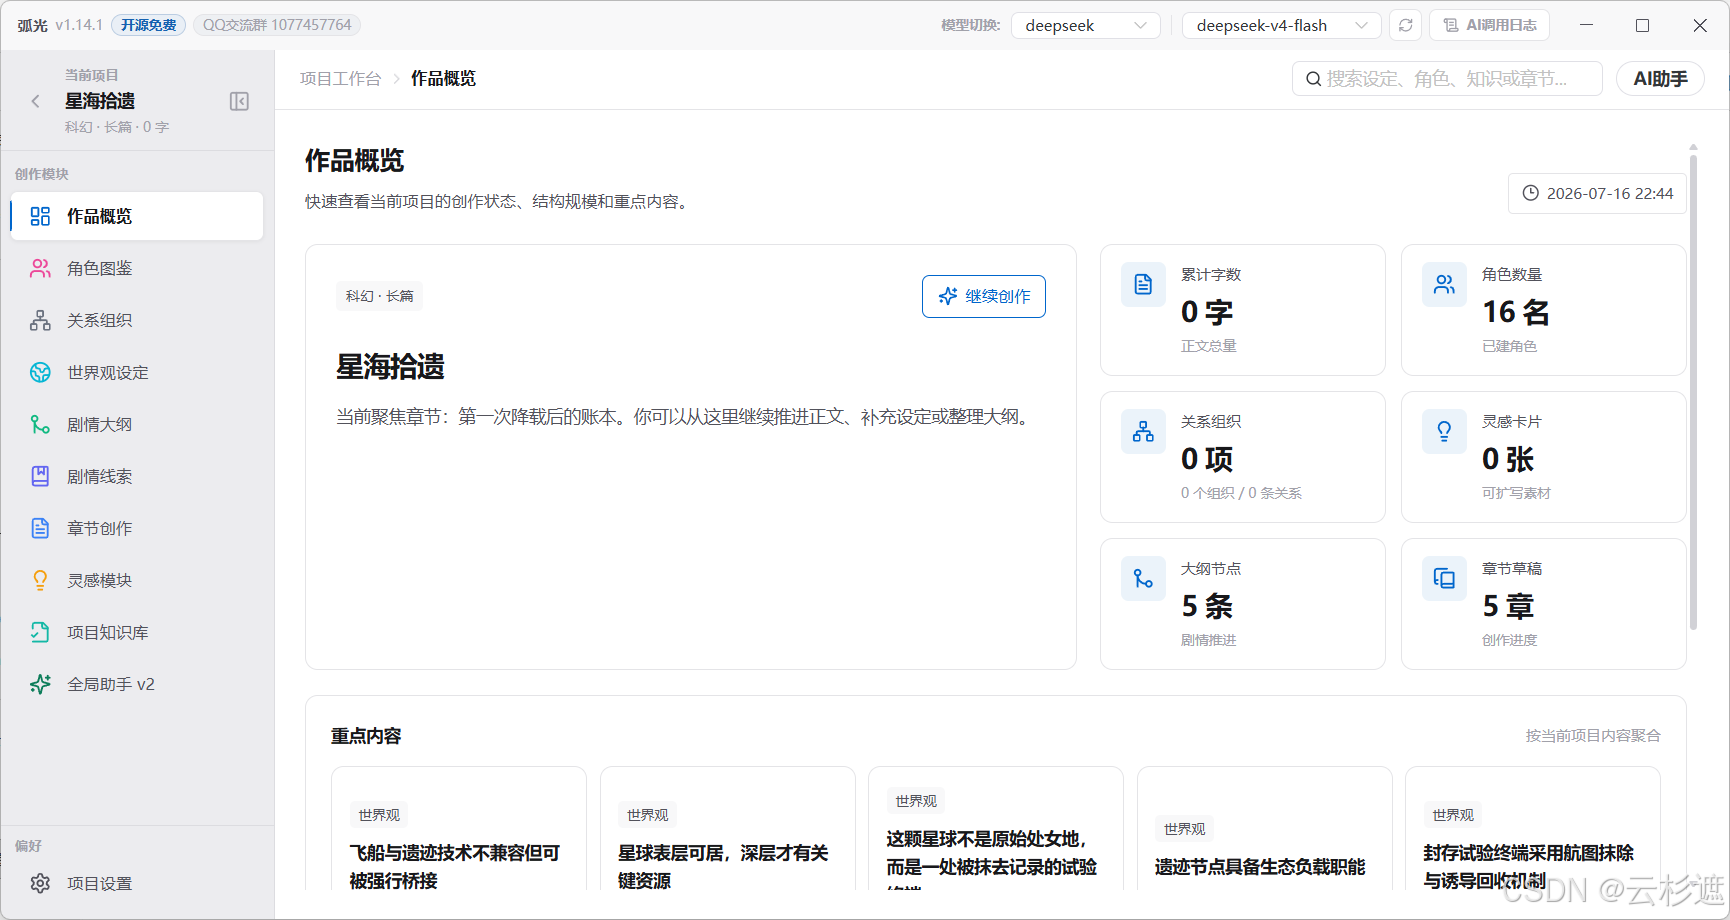Click the 按当前项目内容聚合 label
The height and width of the screenshot is (920, 1730).
(x=1592, y=736)
